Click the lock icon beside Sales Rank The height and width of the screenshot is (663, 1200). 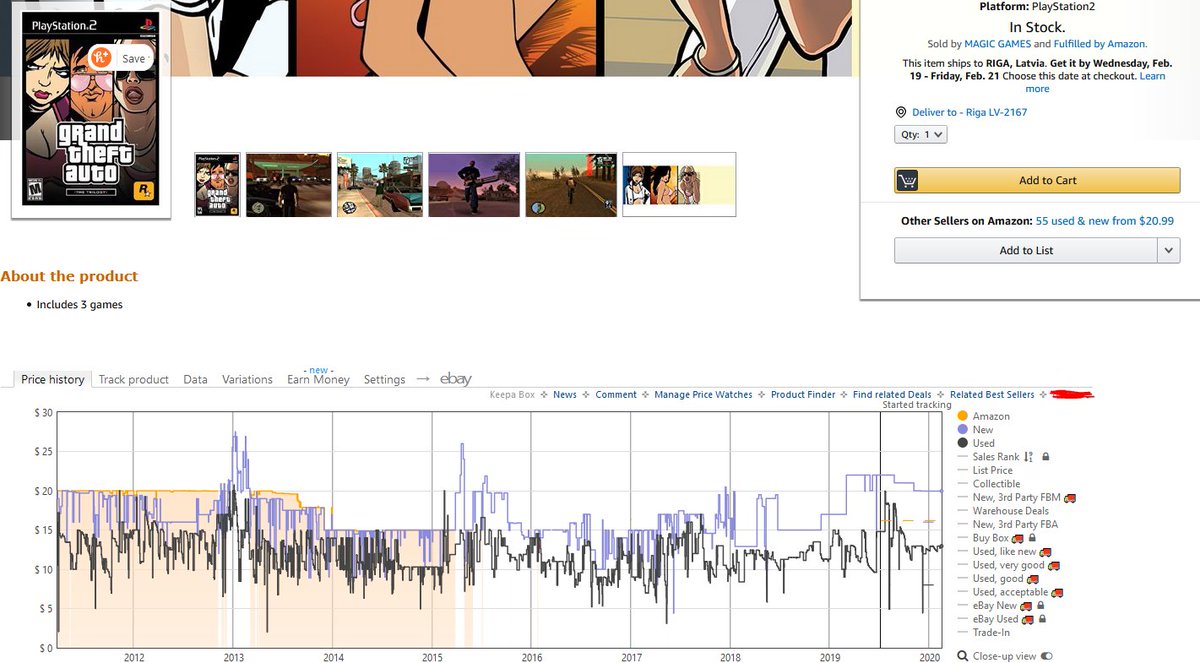click(x=1045, y=457)
